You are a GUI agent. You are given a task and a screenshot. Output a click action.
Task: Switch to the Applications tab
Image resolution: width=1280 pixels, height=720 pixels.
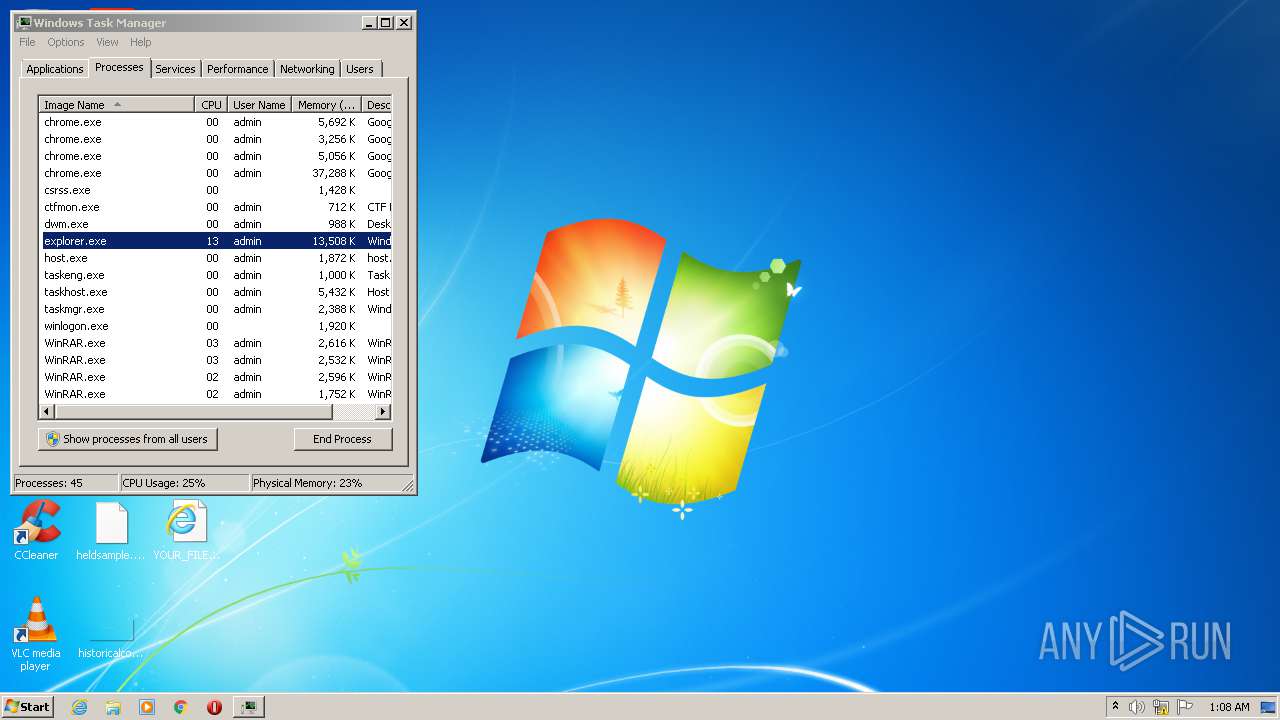(55, 69)
